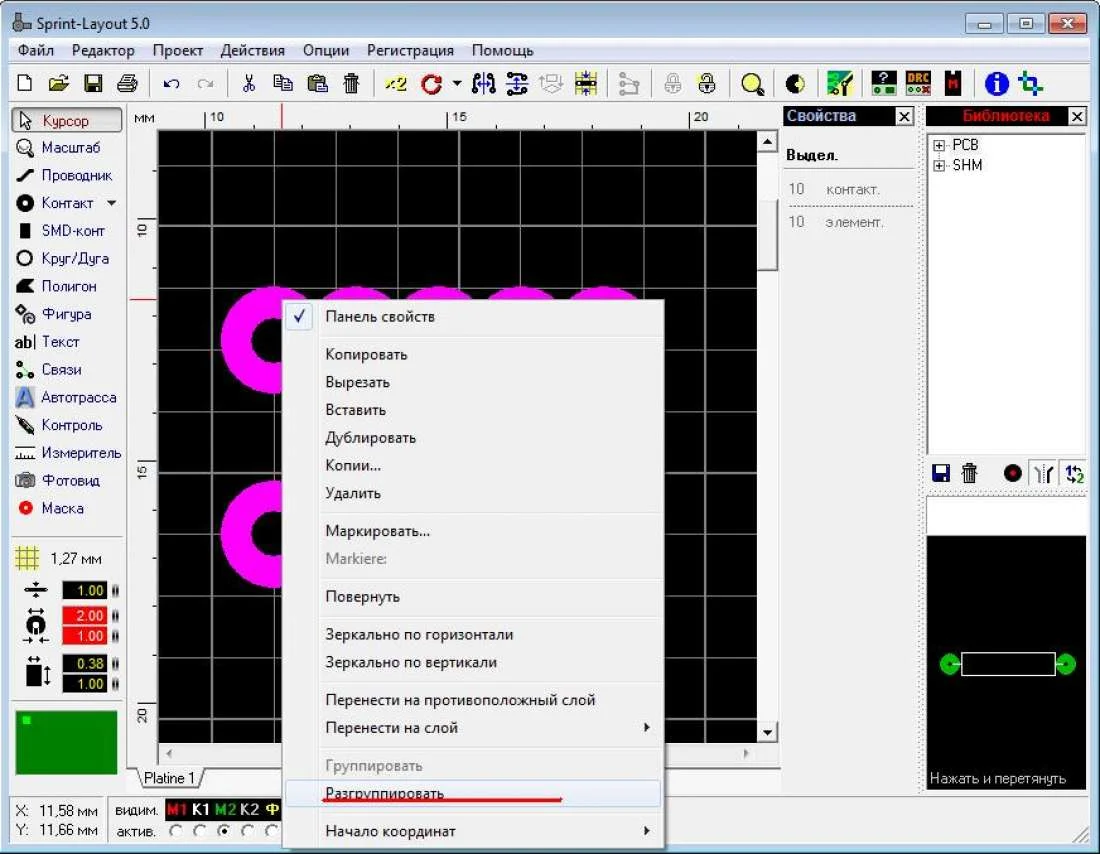
Task: Open the Контакт tool dropdown arrow
Action: coord(111,203)
